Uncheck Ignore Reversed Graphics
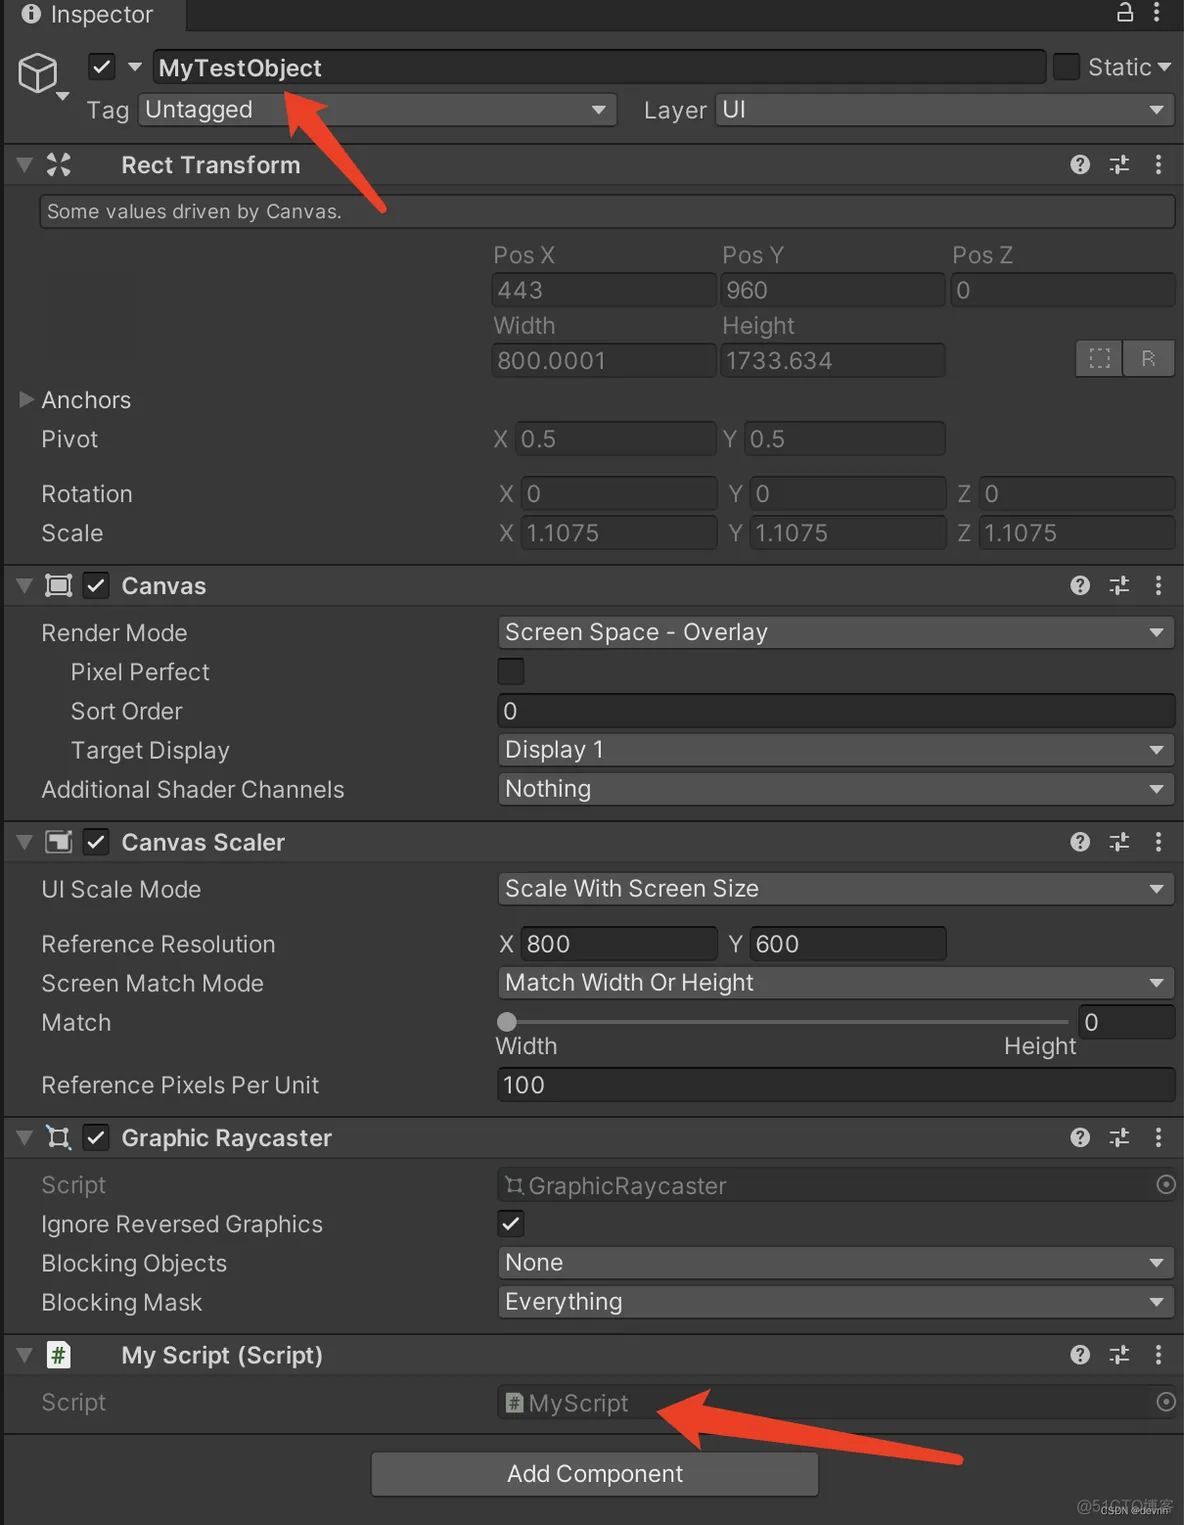The width and height of the screenshot is (1184, 1525). [510, 1223]
